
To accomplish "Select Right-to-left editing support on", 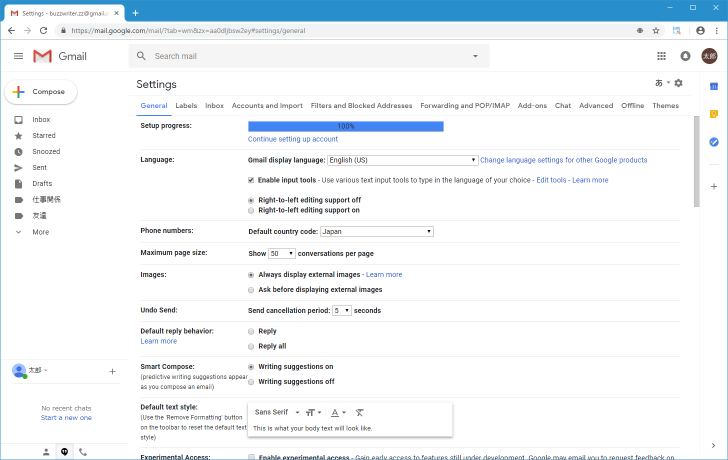I will point(251,211).
